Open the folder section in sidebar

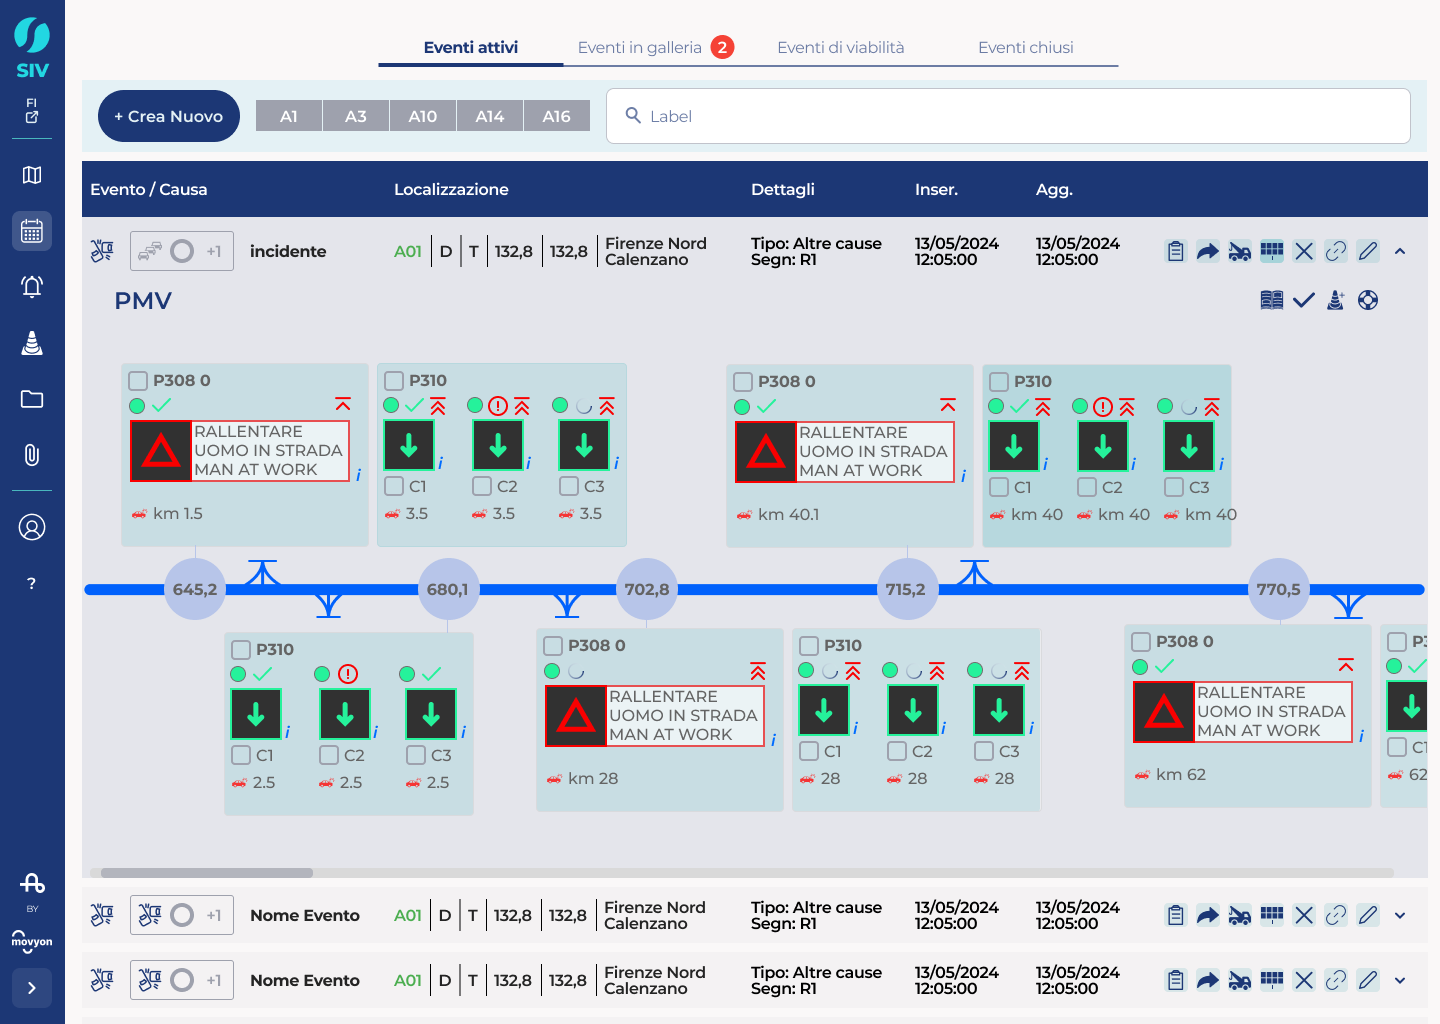pyautogui.click(x=32, y=399)
